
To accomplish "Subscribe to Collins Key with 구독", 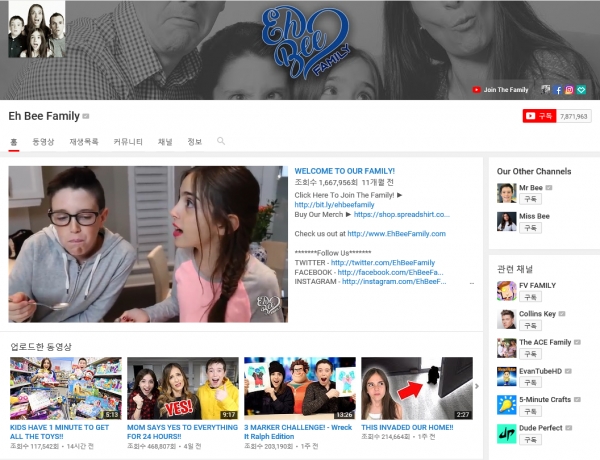I will point(530,326).
